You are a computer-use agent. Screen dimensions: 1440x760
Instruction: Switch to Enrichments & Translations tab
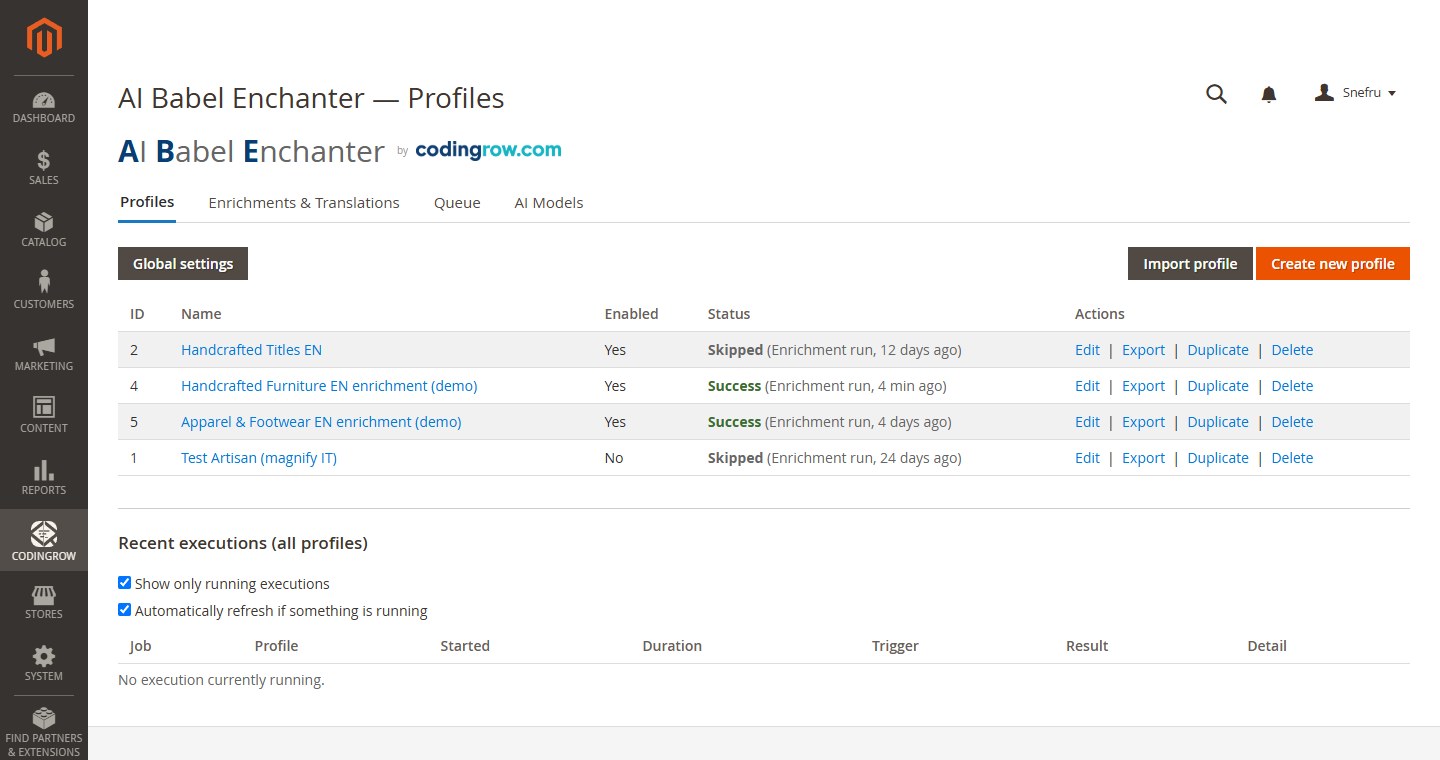coord(304,203)
